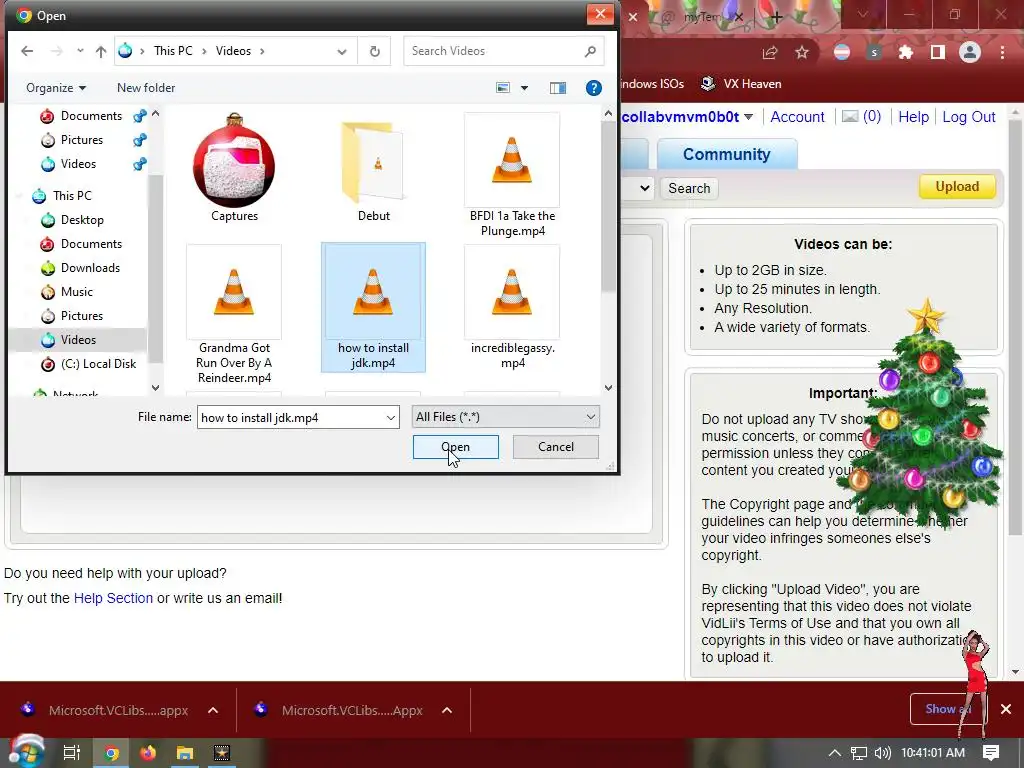The image size is (1024, 768).
Task: Open Music in the navigation pane
Action: click(x=76, y=292)
